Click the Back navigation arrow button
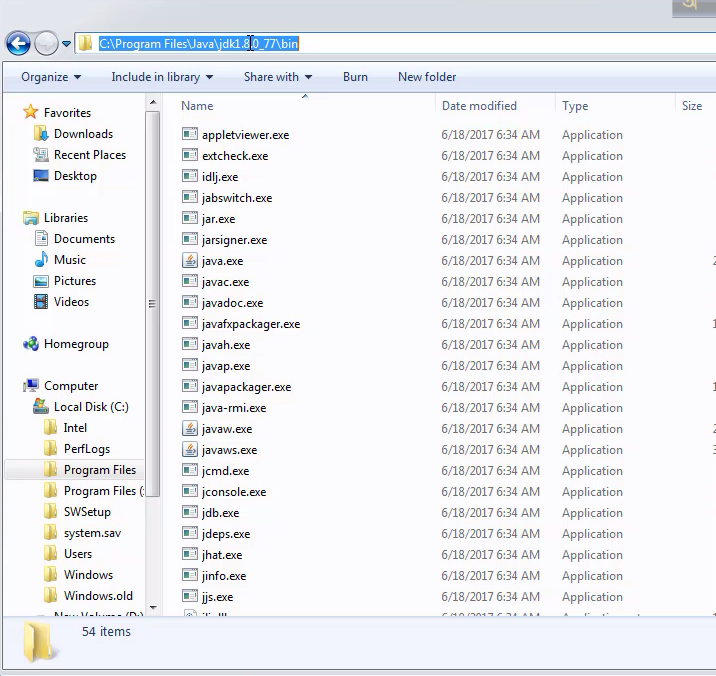The image size is (716, 676). 18,44
